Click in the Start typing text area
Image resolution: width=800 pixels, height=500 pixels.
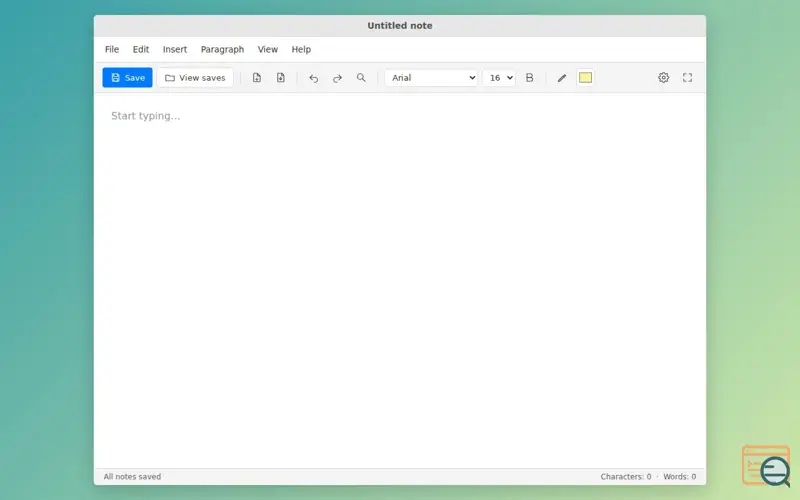pos(400,281)
